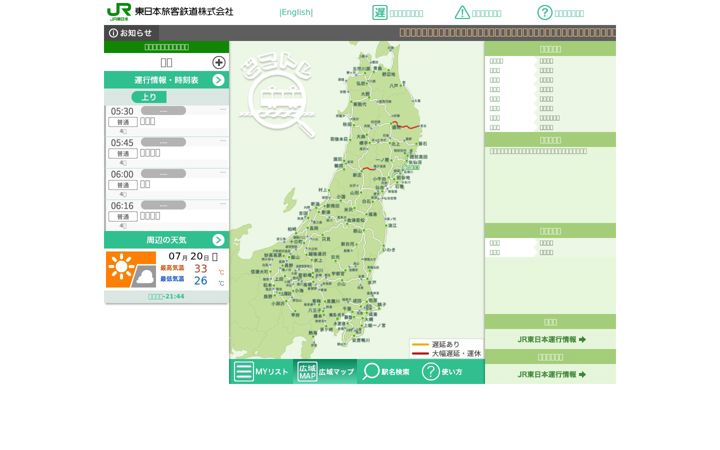Click the 使い方 question mark icon
Screen dimensions: 720x450
431,371
